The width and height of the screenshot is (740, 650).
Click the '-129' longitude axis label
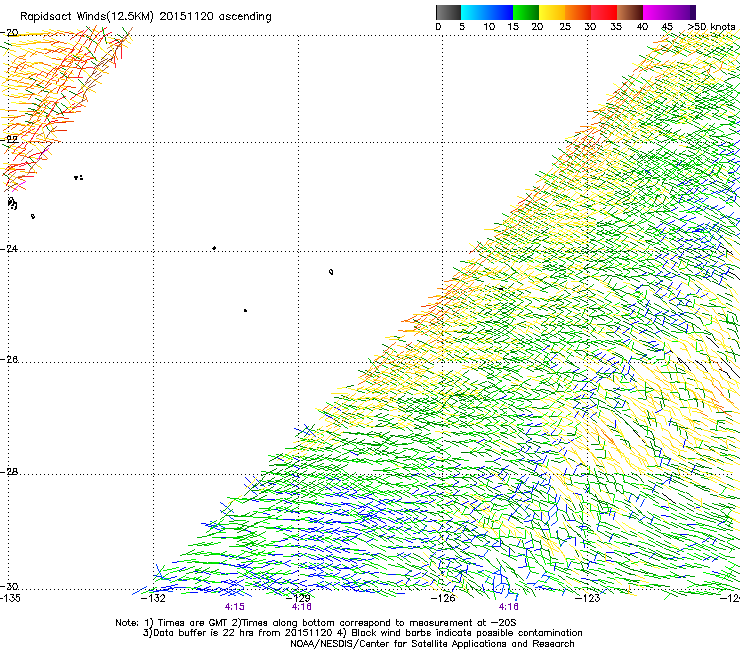coord(298,598)
